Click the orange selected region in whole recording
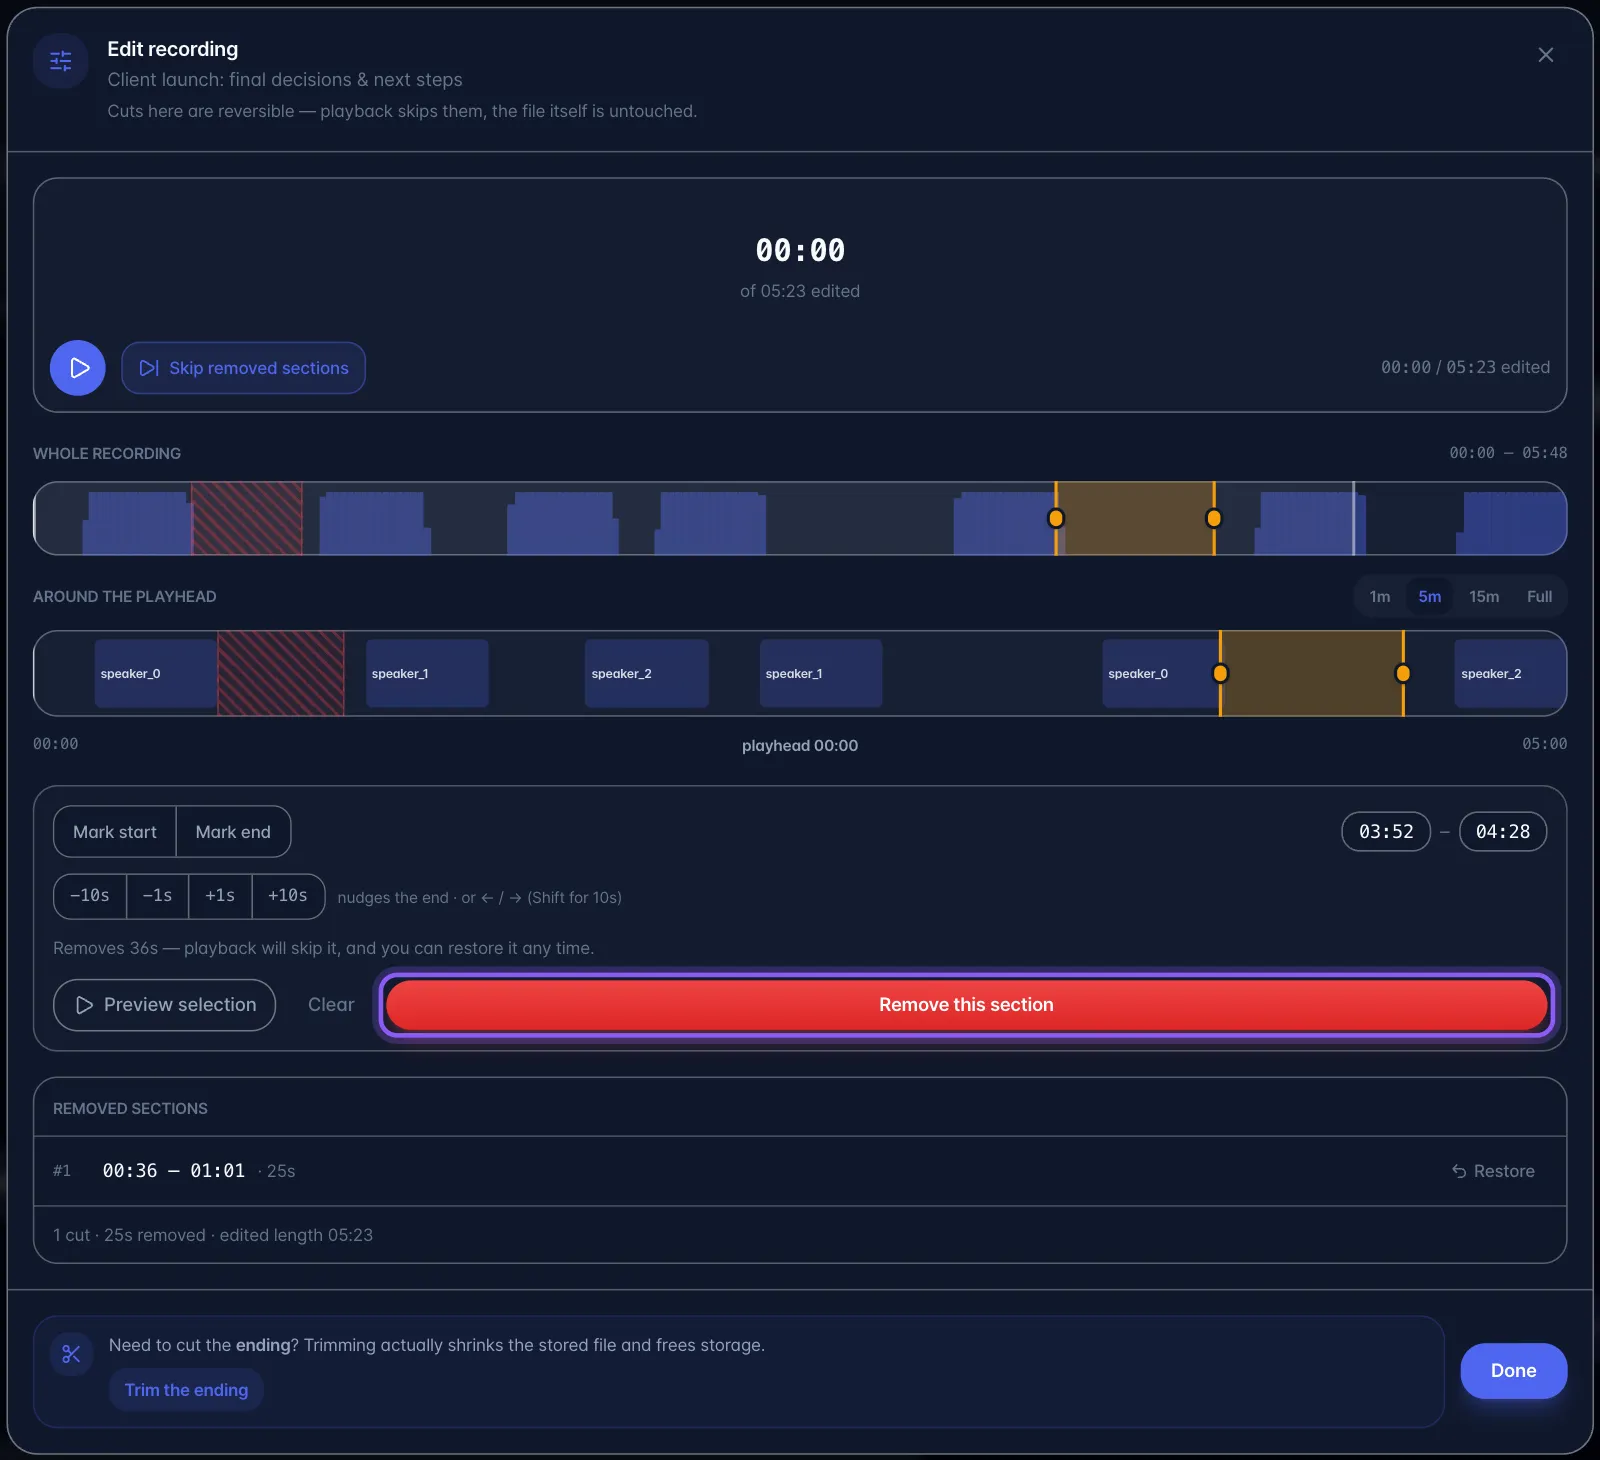The image size is (1600, 1460). point(1135,518)
